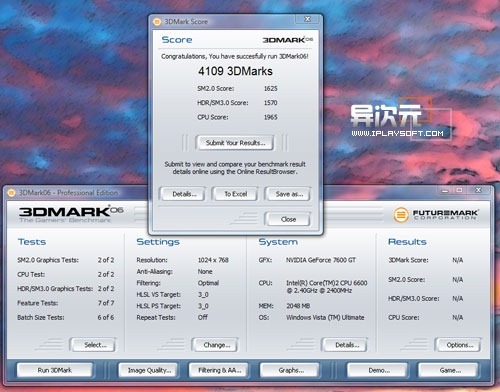Screen dimensions: 500x392
Task: Click the HDR/SM3.0 Score value 1570
Action: tap(270, 103)
